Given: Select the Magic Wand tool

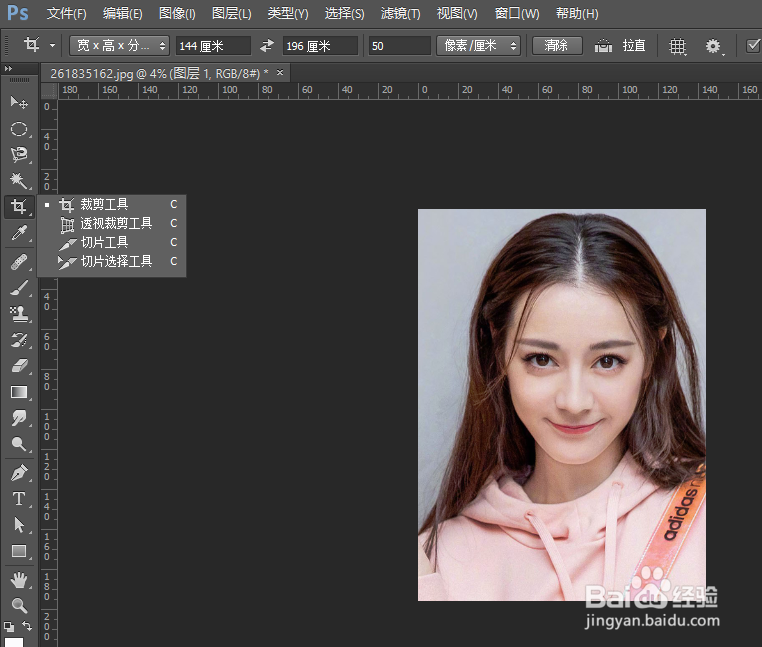Looking at the screenshot, I should pyautogui.click(x=19, y=180).
